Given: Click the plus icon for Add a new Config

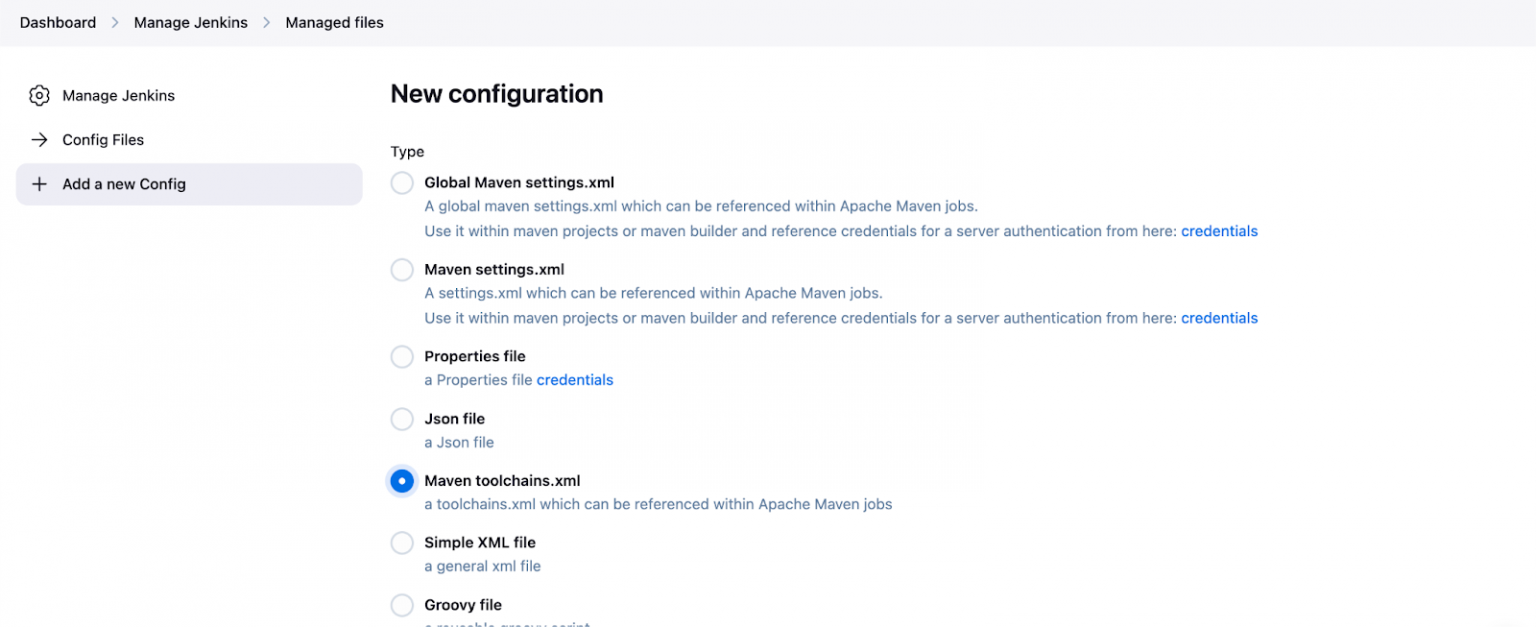Looking at the screenshot, I should (39, 184).
